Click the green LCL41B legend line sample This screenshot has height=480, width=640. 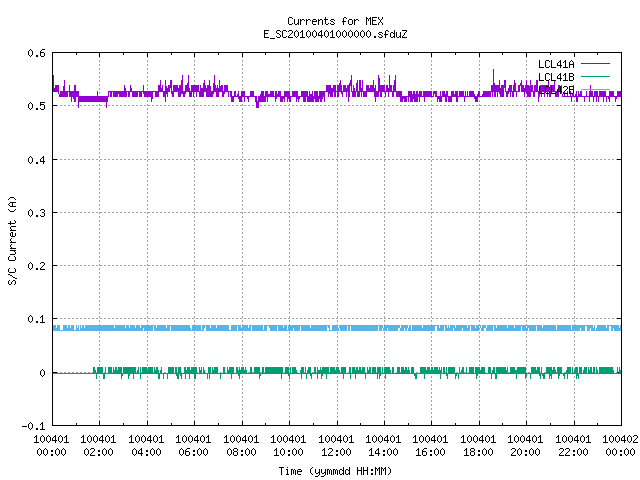click(595, 76)
